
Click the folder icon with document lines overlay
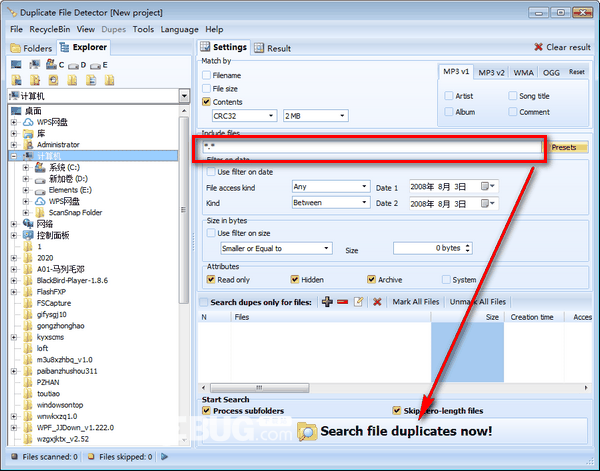91,80
